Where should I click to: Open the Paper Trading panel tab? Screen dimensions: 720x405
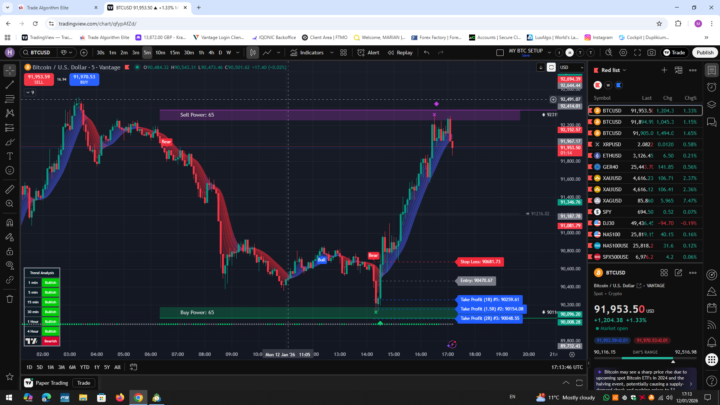coord(46,383)
